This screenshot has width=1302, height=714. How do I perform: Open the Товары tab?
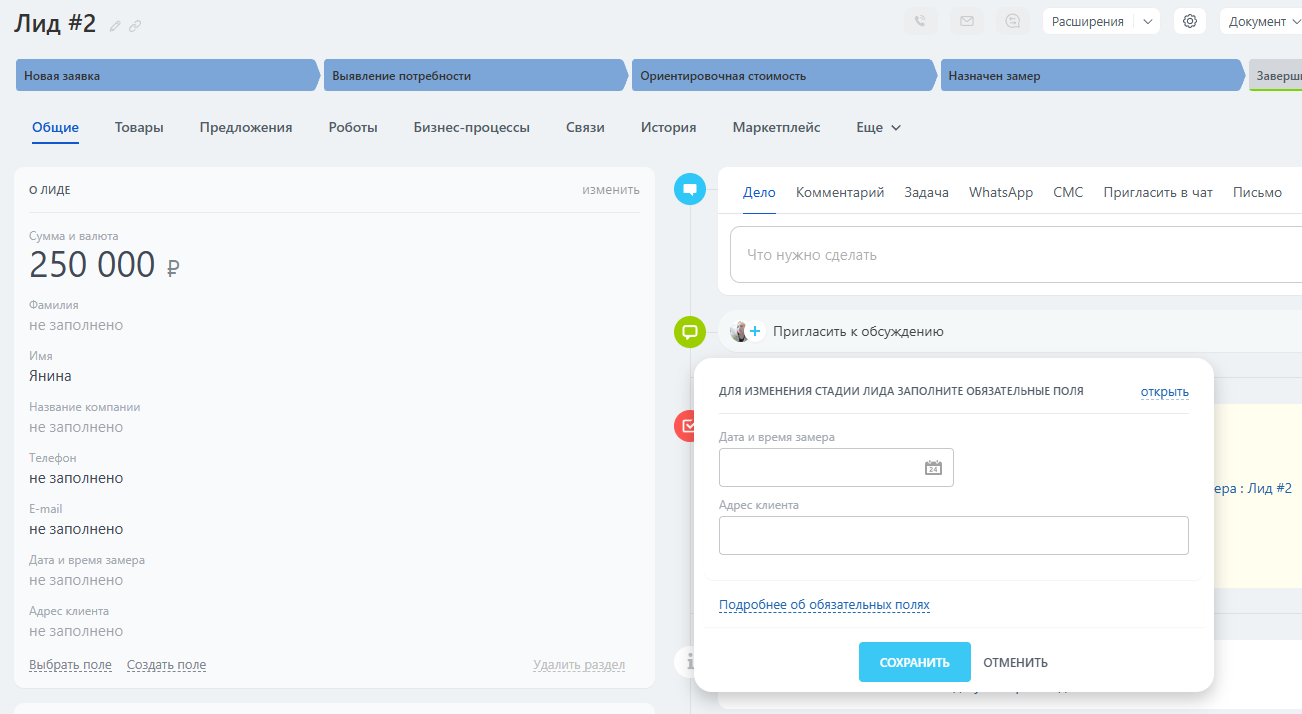pyautogui.click(x=139, y=128)
